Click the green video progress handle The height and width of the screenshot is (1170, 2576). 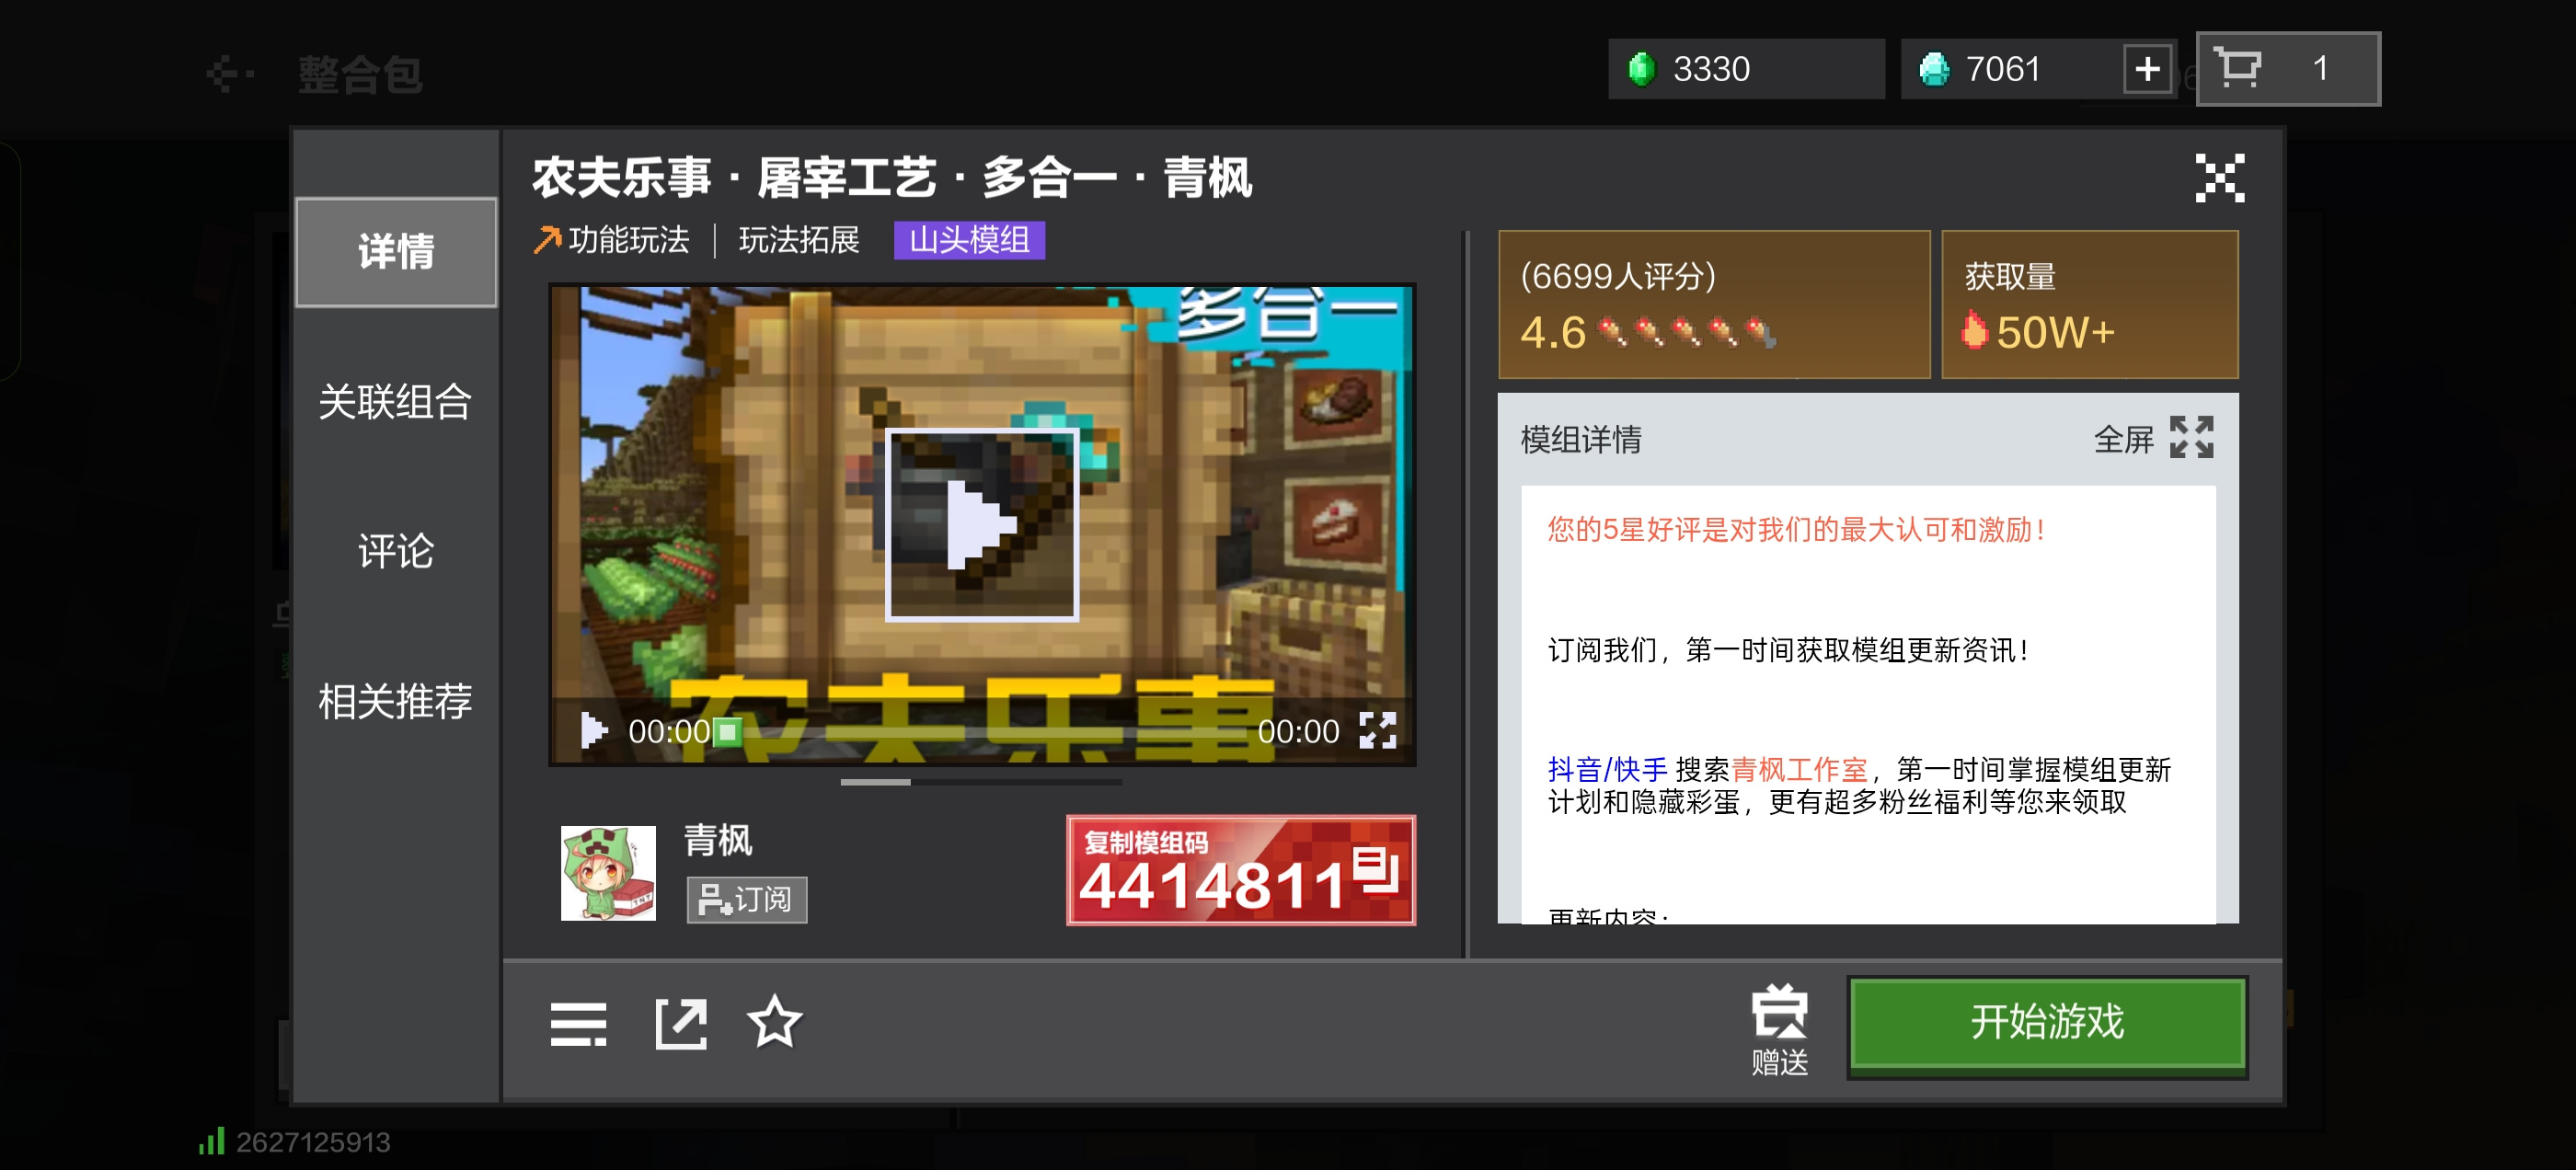[728, 732]
